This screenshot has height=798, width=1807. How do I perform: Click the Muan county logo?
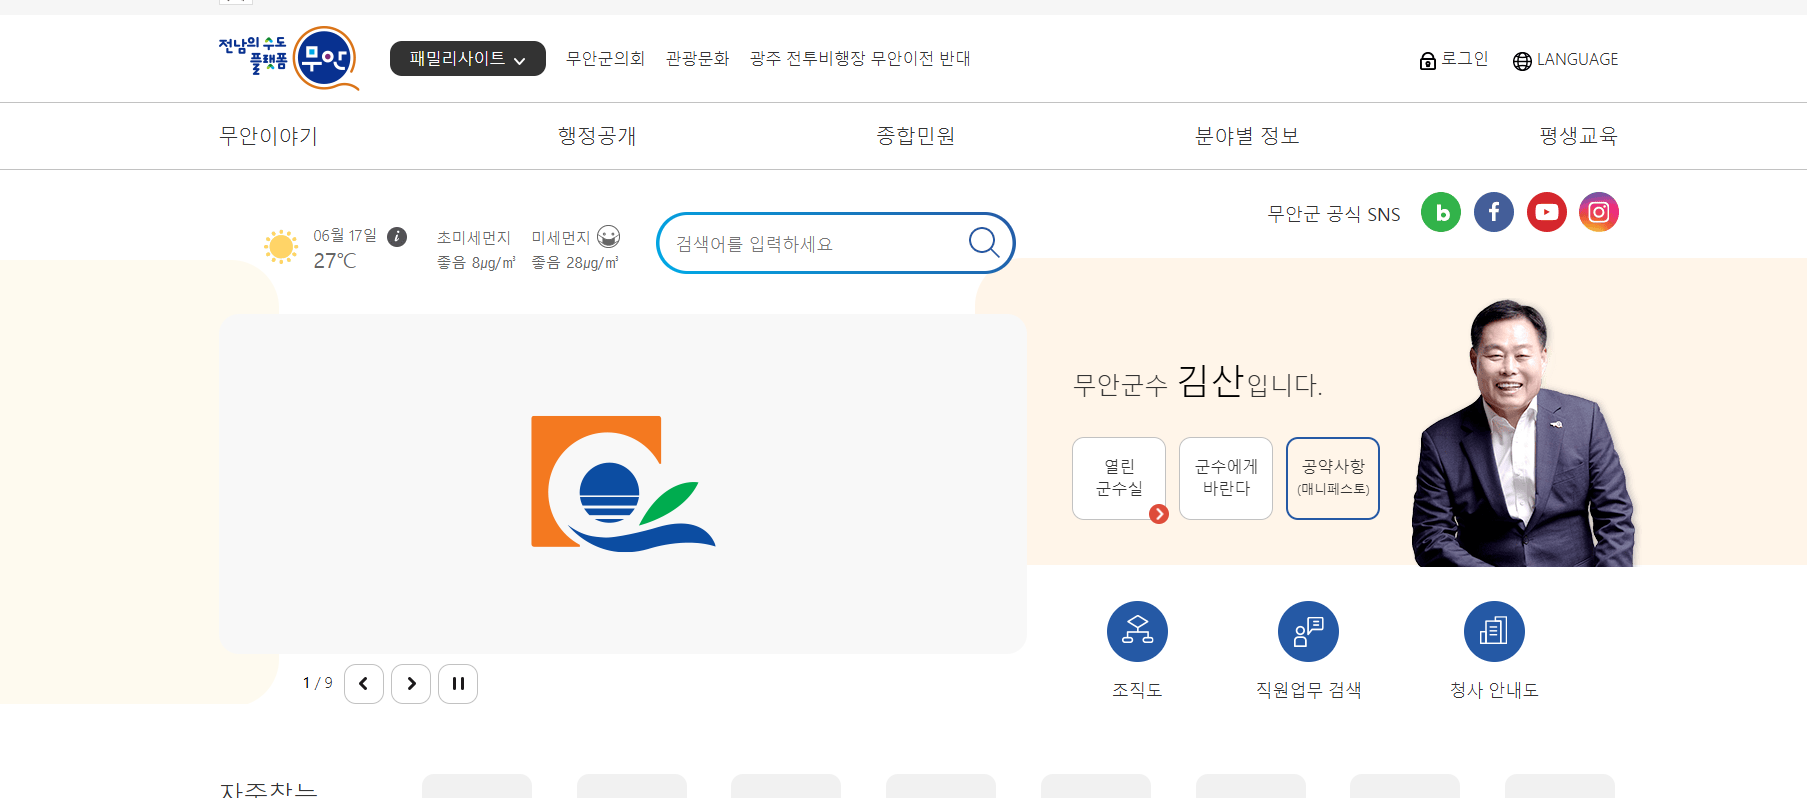pyautogui.click(x=289, y=58)
